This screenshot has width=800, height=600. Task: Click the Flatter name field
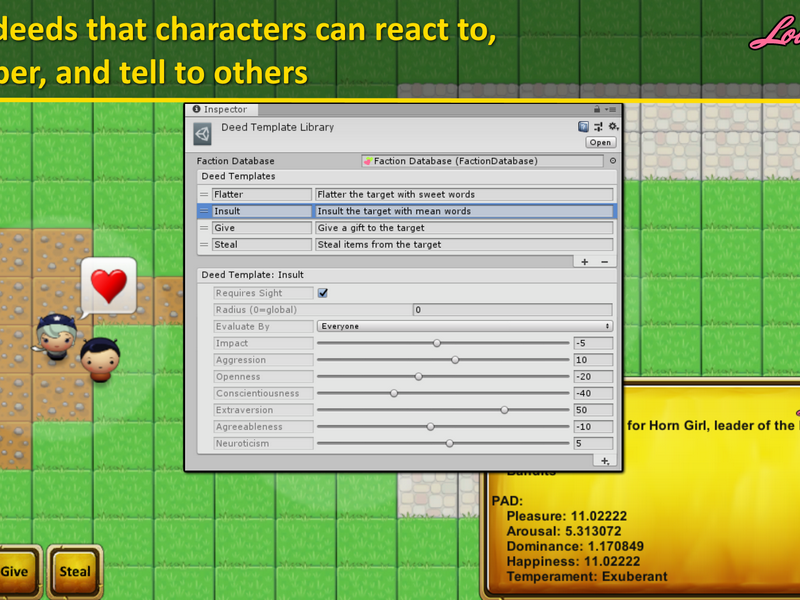[x=262, y=194]
